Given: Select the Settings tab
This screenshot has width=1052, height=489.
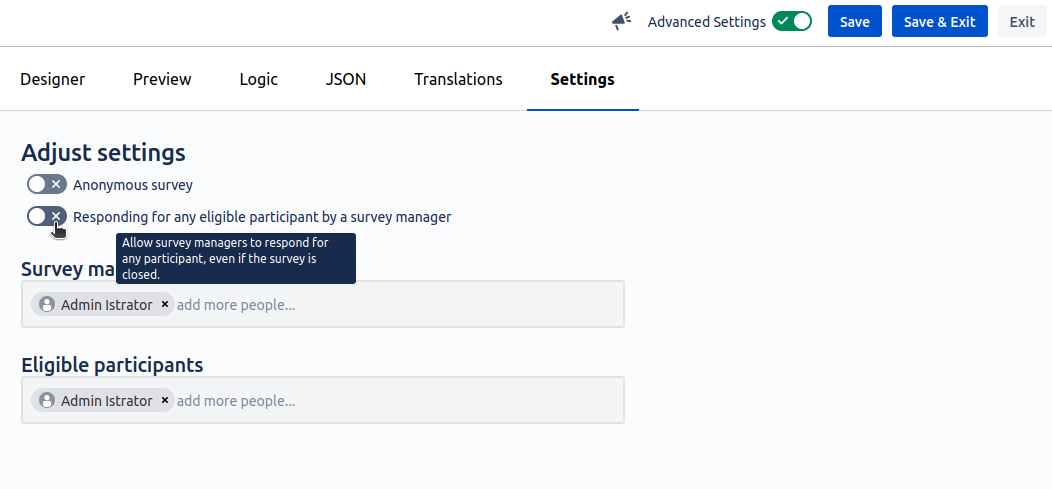Looking at the screenshot, I should click(582, 79).
